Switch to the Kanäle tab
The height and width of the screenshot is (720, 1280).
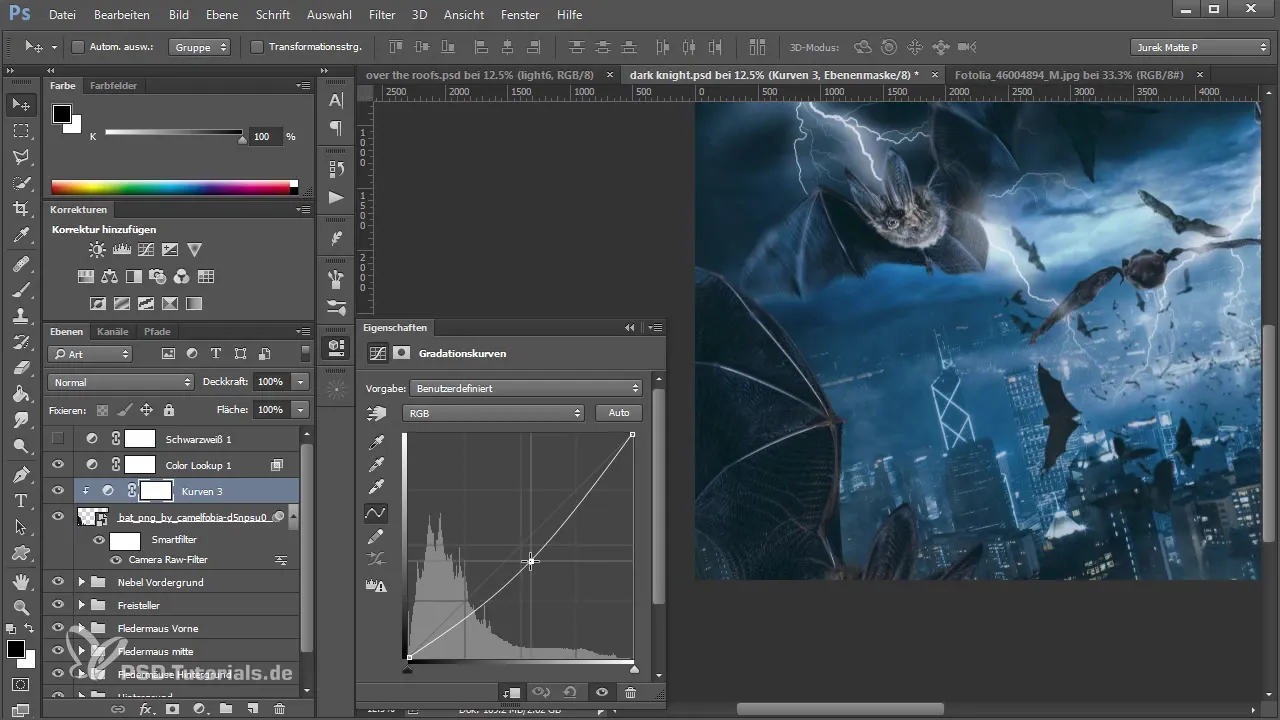(x=112, y=331)
